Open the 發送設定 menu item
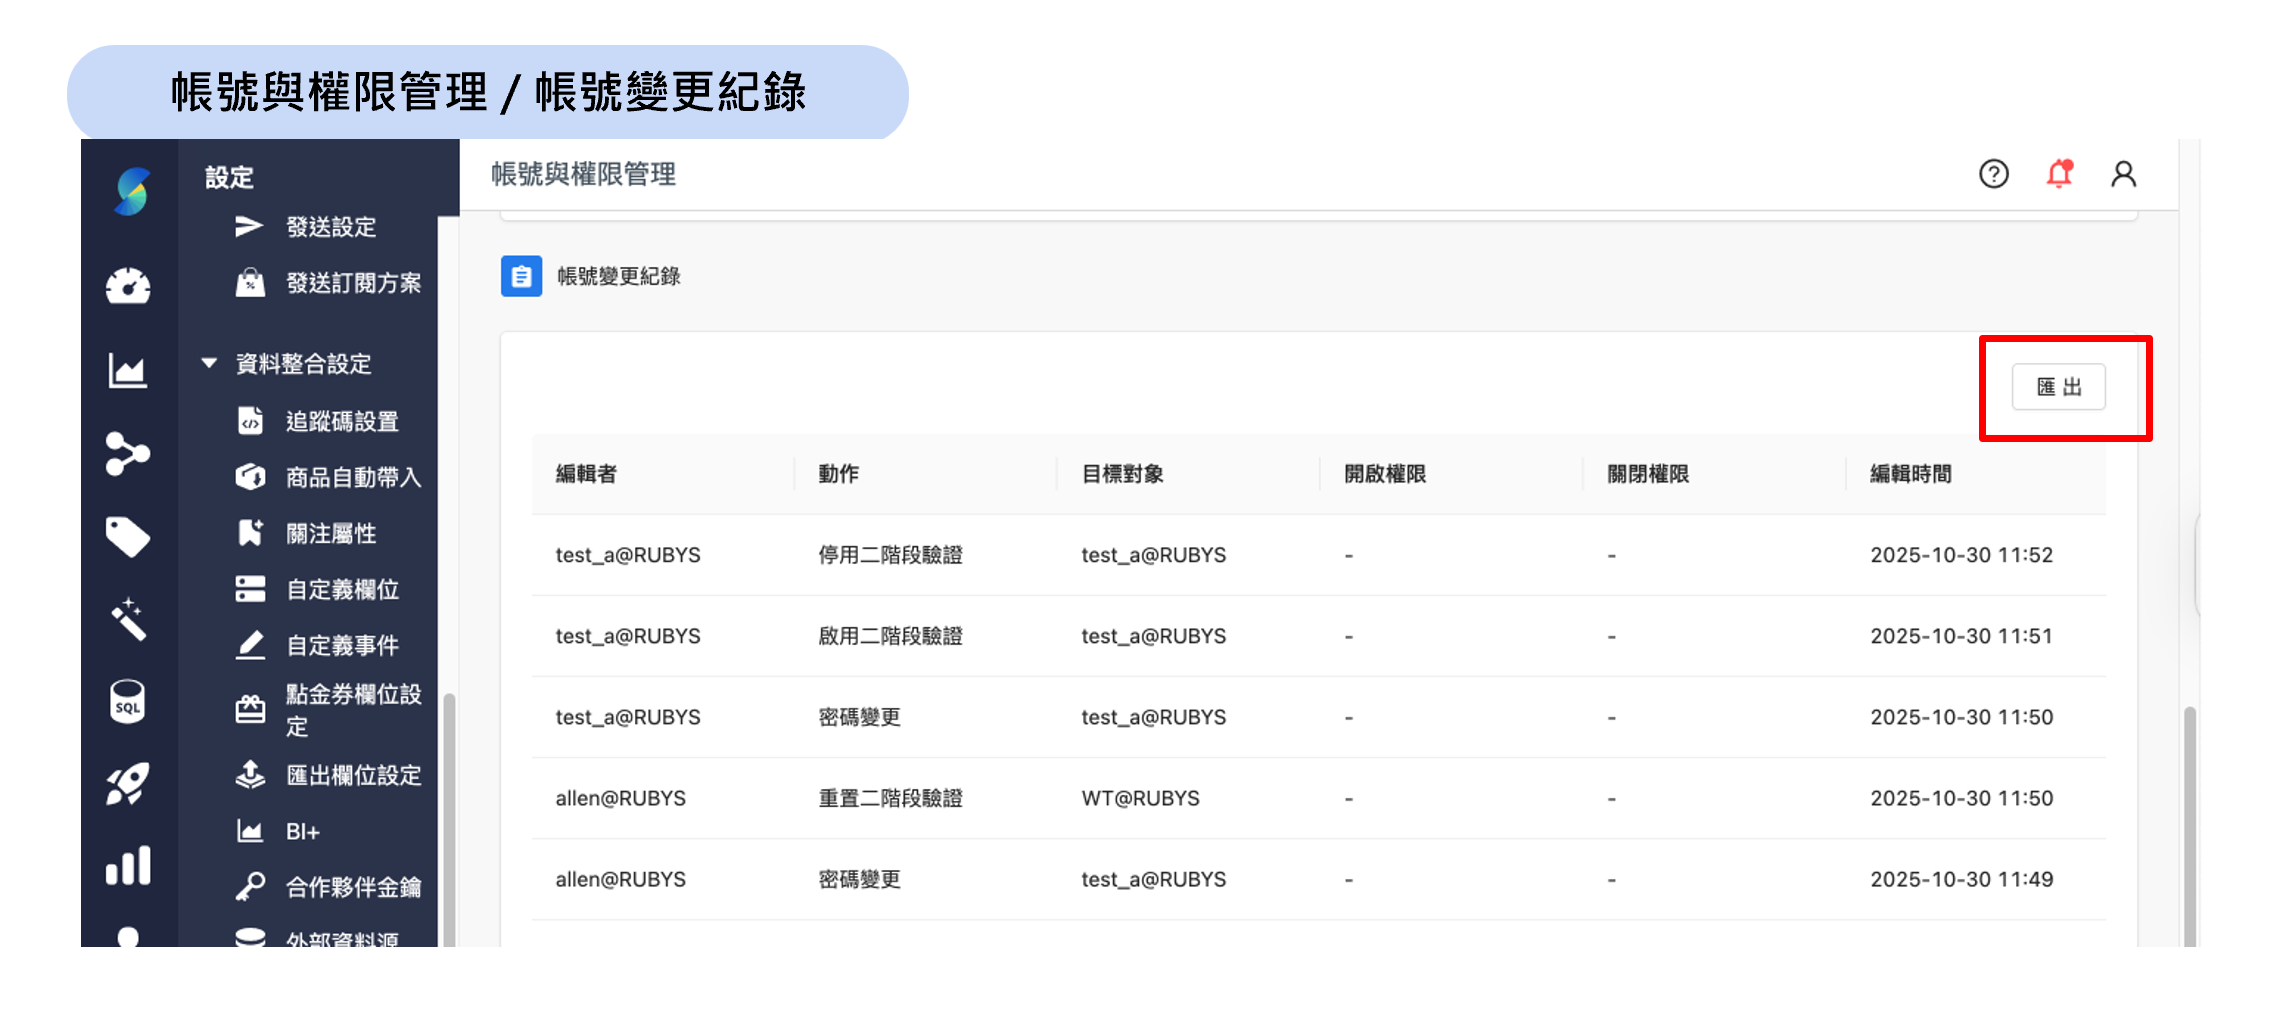Screen dimensions: 2294x1026 [x=330, y=226]
